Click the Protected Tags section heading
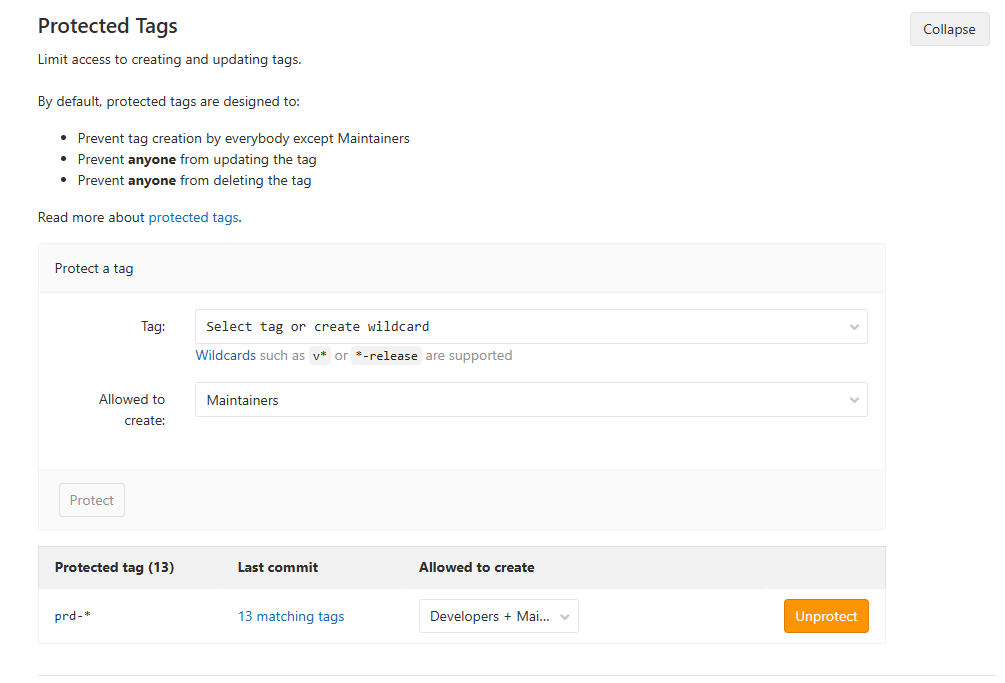 [x=108, y=26]
